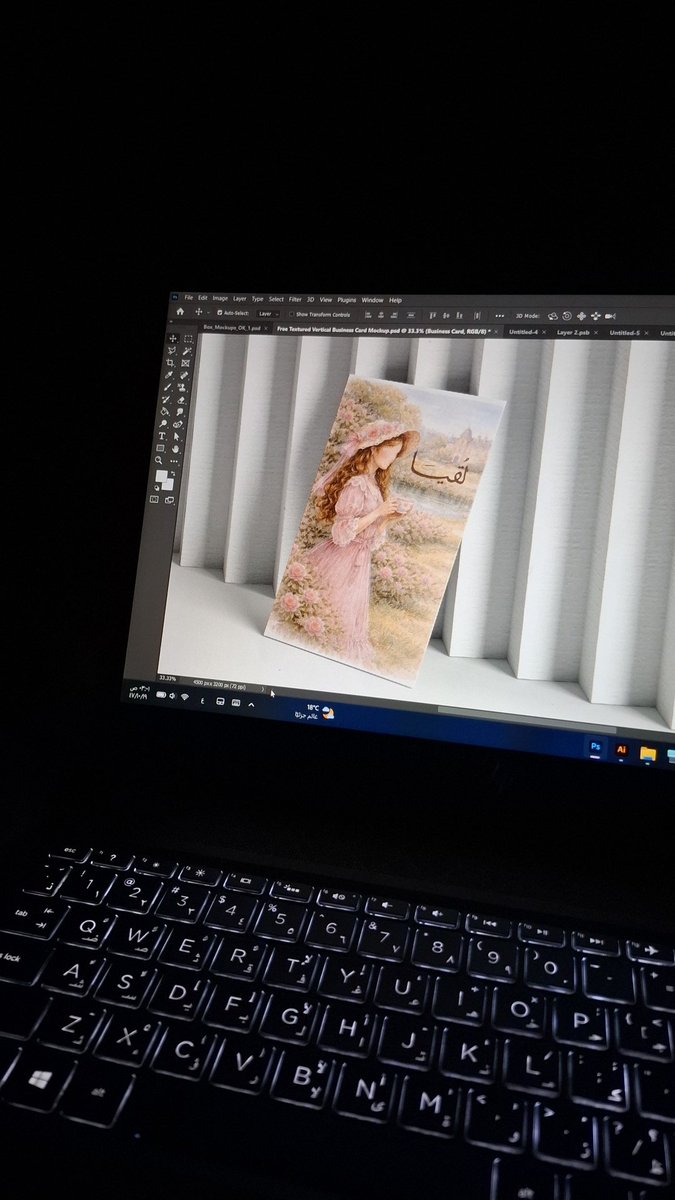675x1200 pixels.
Task: Open the Select menu
Action: coord(276,300)
